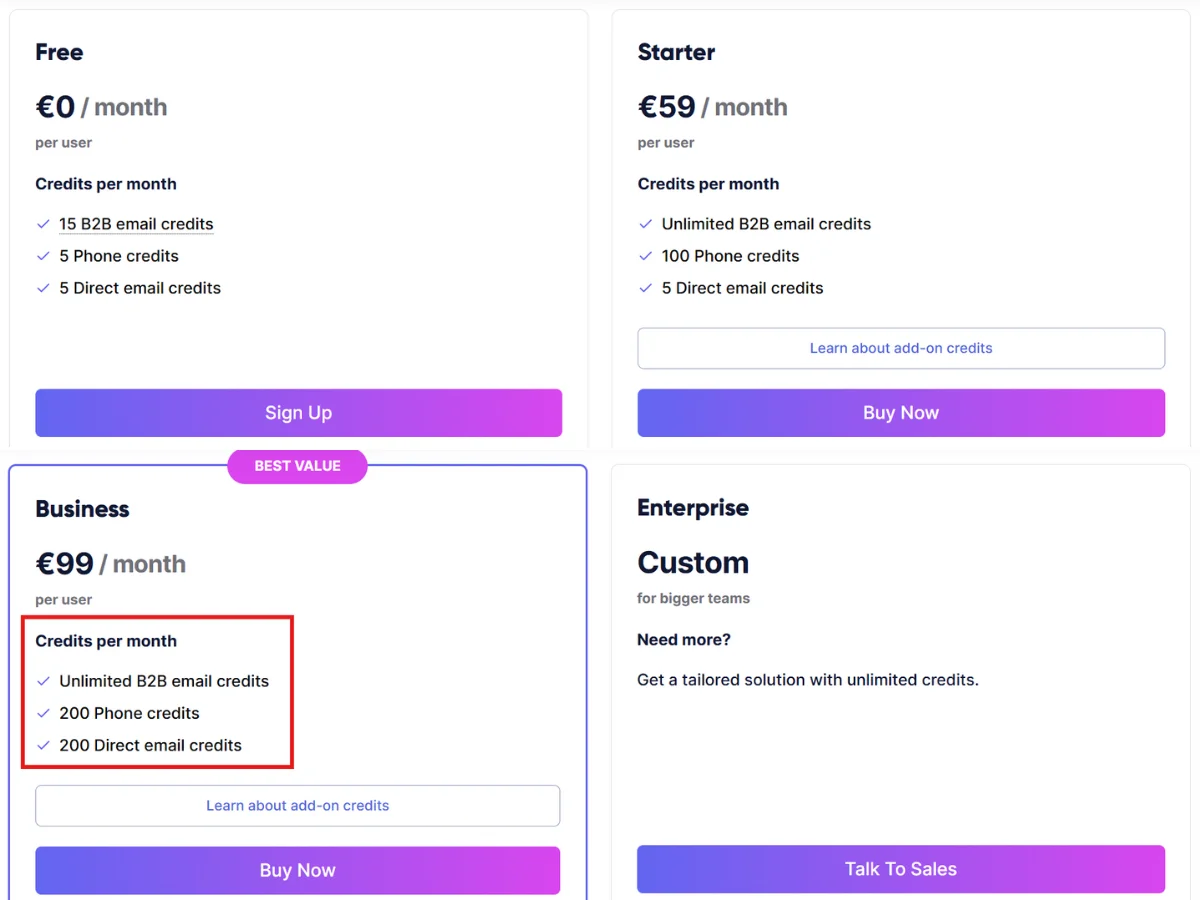Click the checkmark next to 100 Phone credits
This screenshot has height=900, width=1200.
point(646,256)
